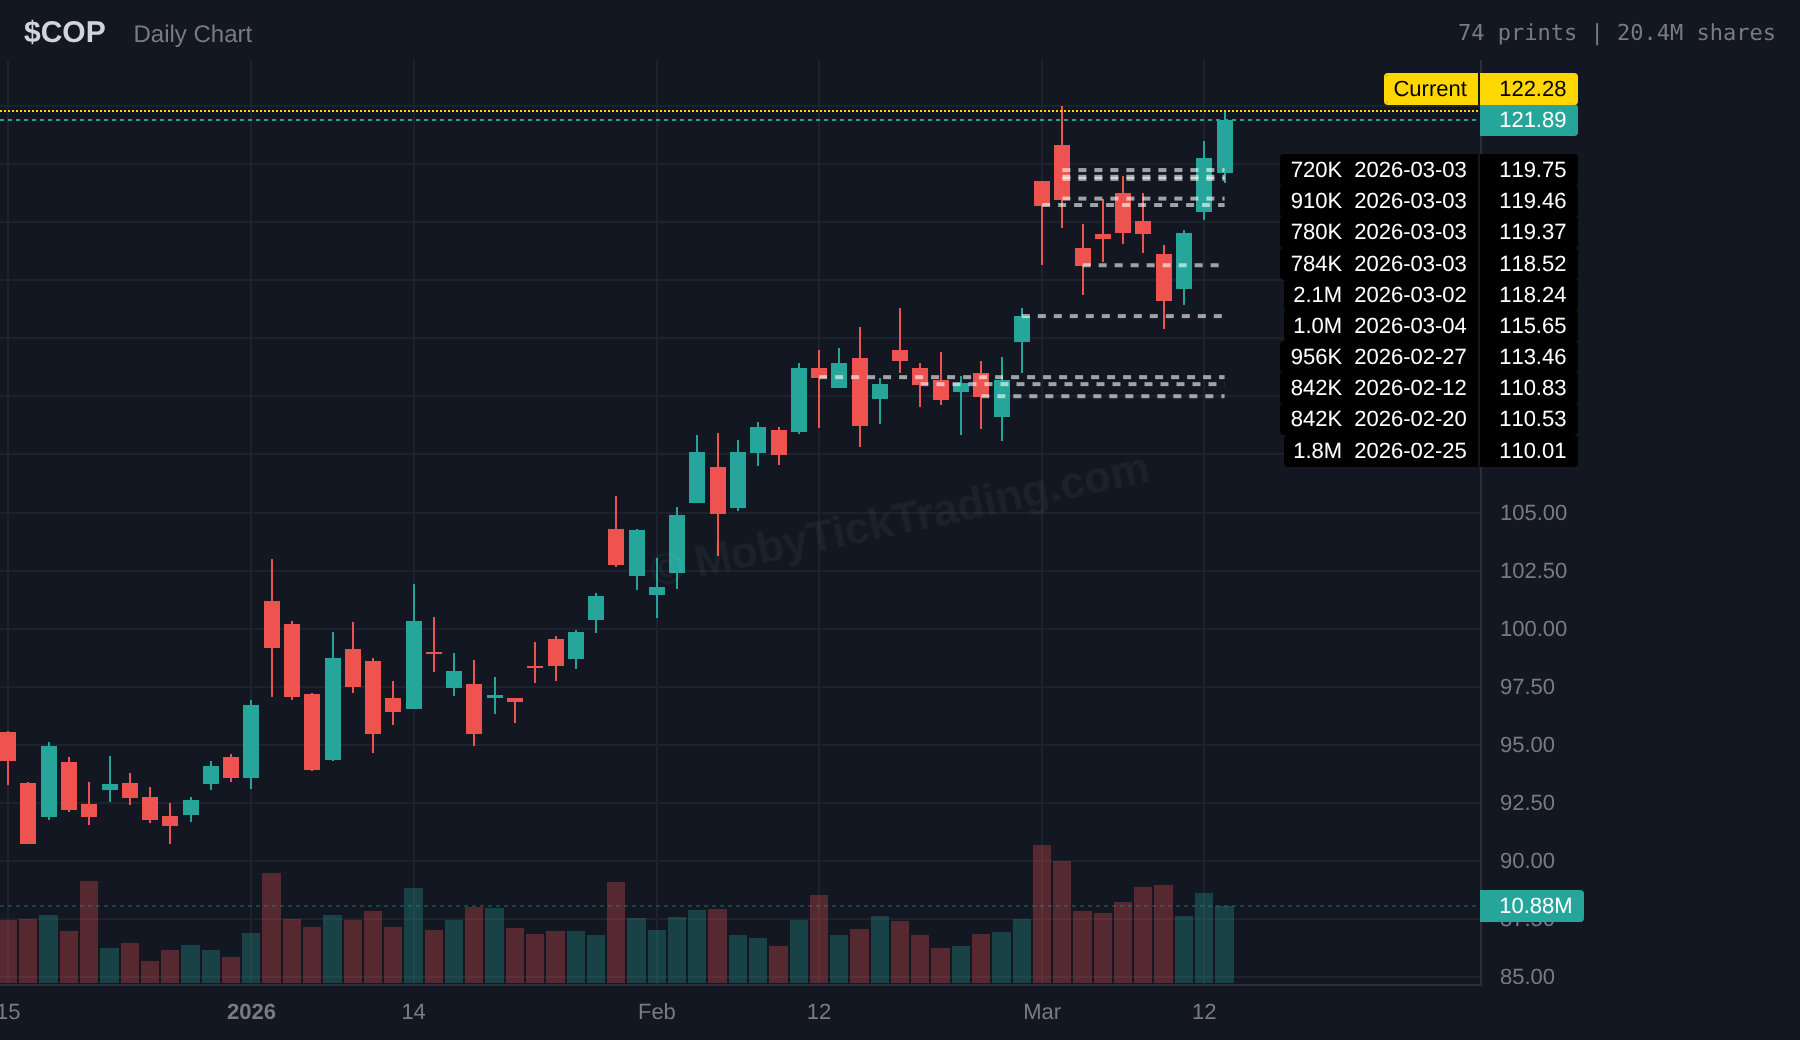Click the 74 prints share summary text
1800x1040 pixels.
pos(1615,33)
